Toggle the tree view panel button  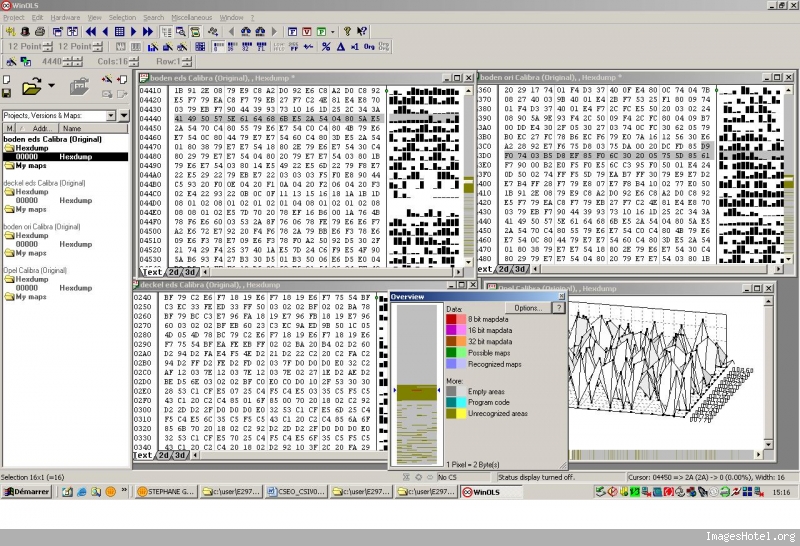[166, 32]
